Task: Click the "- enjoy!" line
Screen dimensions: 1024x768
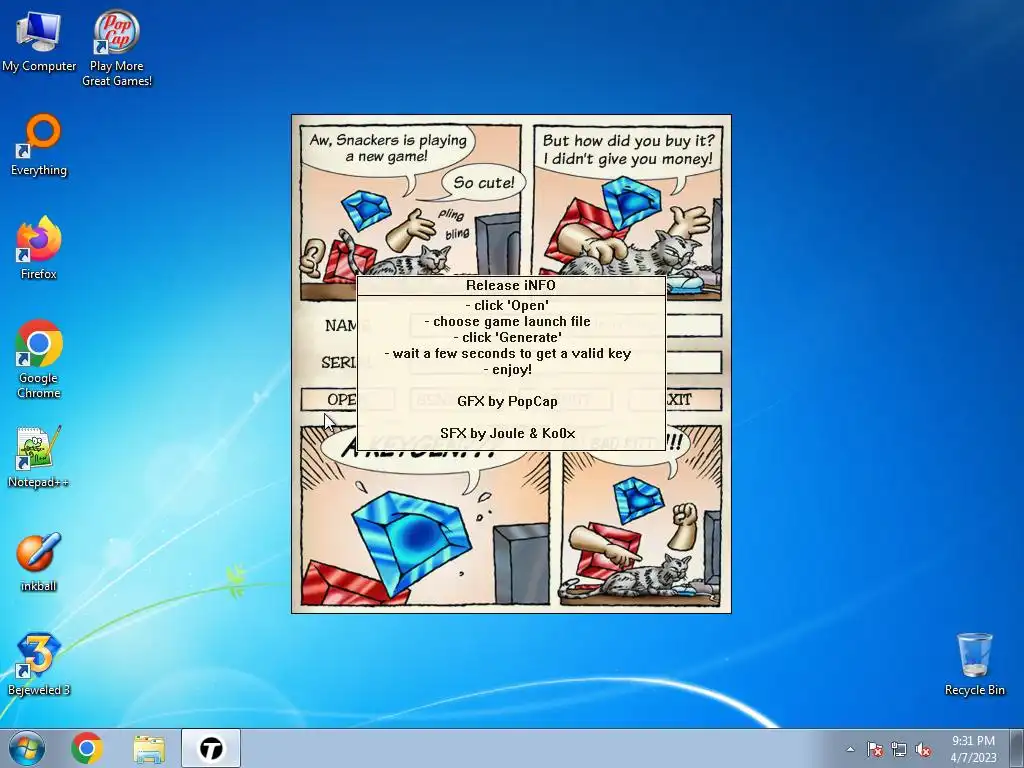Action: (x=507, y=370)
